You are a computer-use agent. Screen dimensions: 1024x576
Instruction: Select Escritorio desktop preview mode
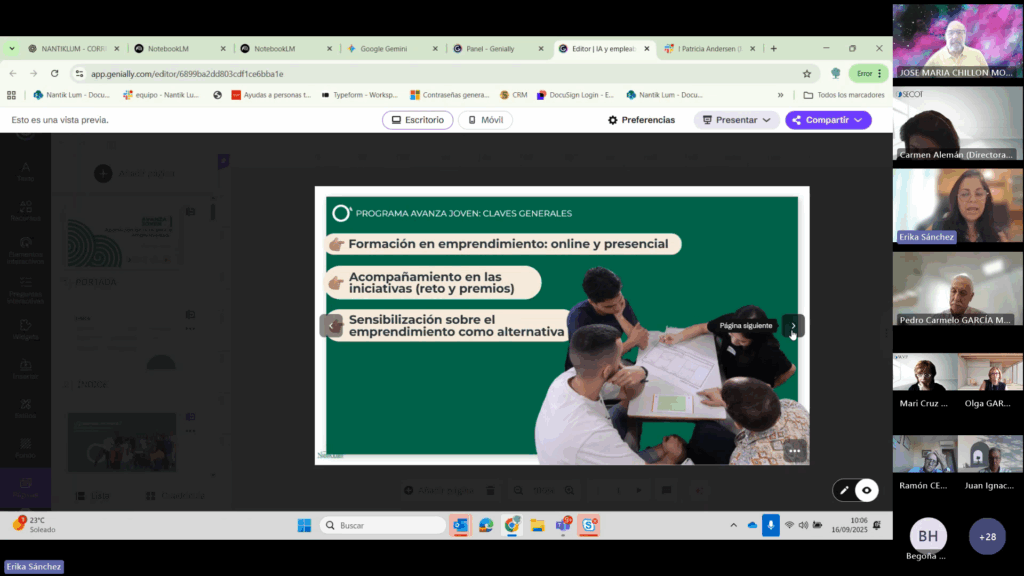tap(417, 120)
